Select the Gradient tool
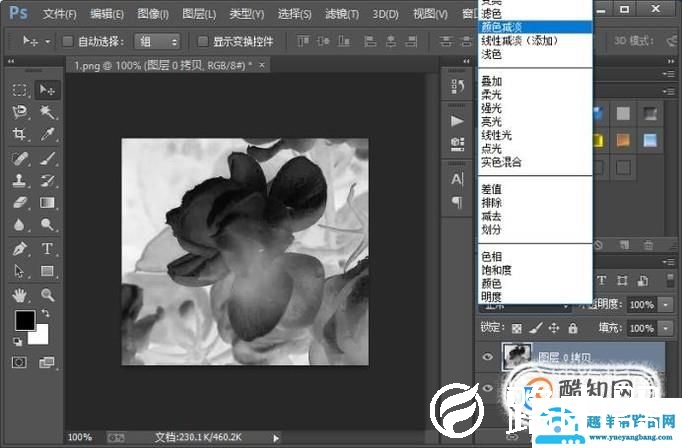This screenshot has width=682, height=448. (47, 203)
